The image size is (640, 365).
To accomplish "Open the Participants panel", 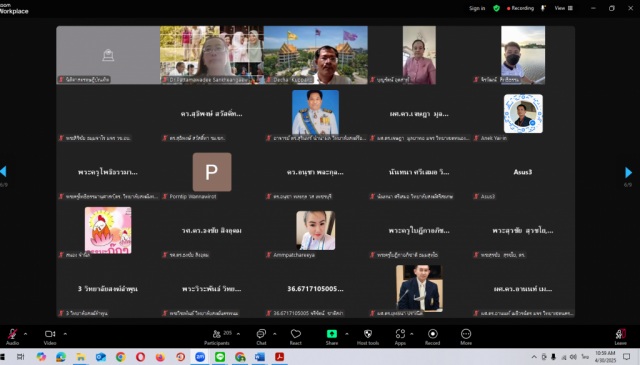I will pos(217,337).
